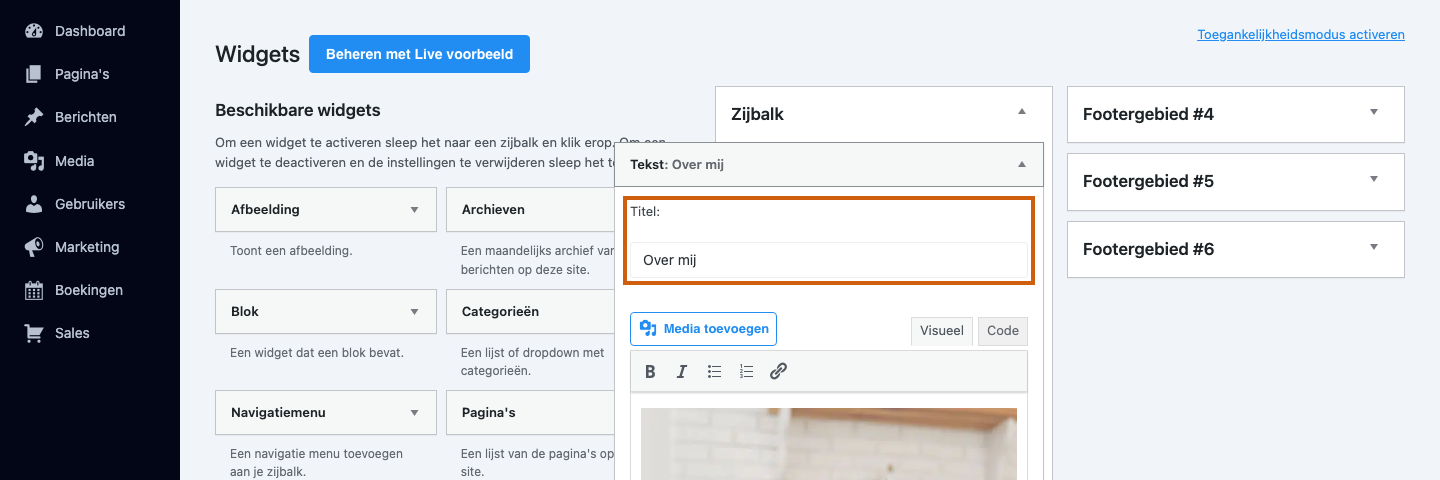This screenshot has height=480, width=1440.
Task: Apply italic formatting in the editor
Action: 682,371
